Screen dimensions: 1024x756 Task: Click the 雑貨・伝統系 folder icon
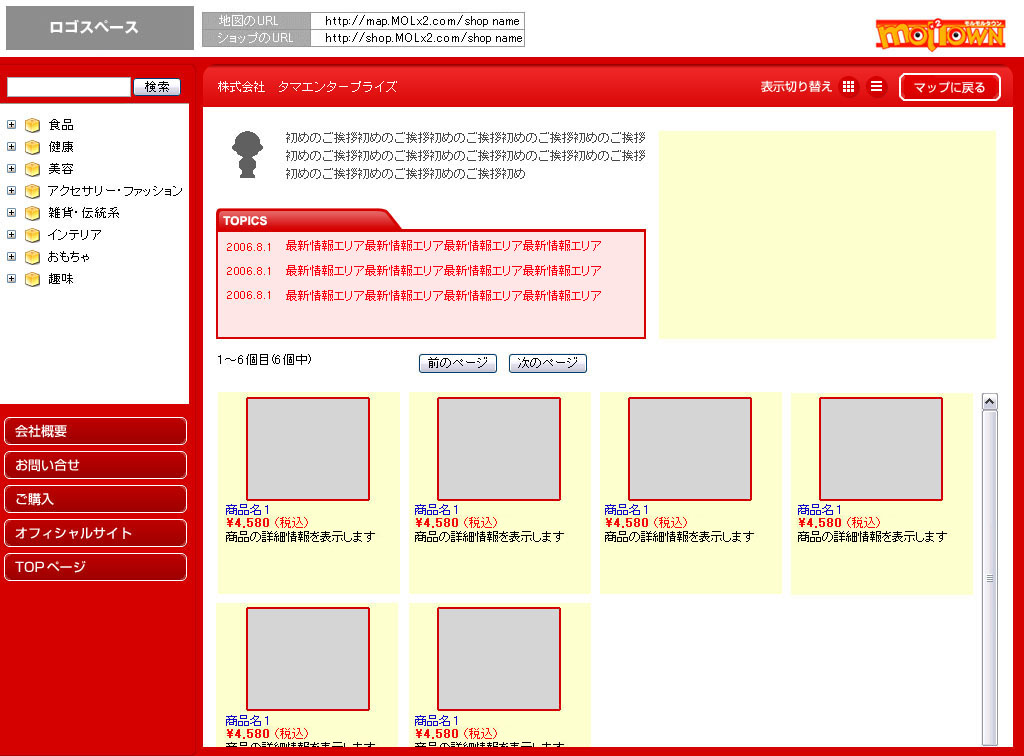coord(33,213)
